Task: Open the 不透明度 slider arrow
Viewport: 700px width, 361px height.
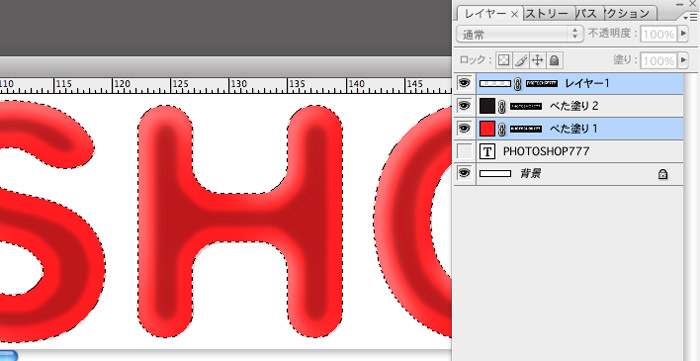Action: [x=683, y=34]
